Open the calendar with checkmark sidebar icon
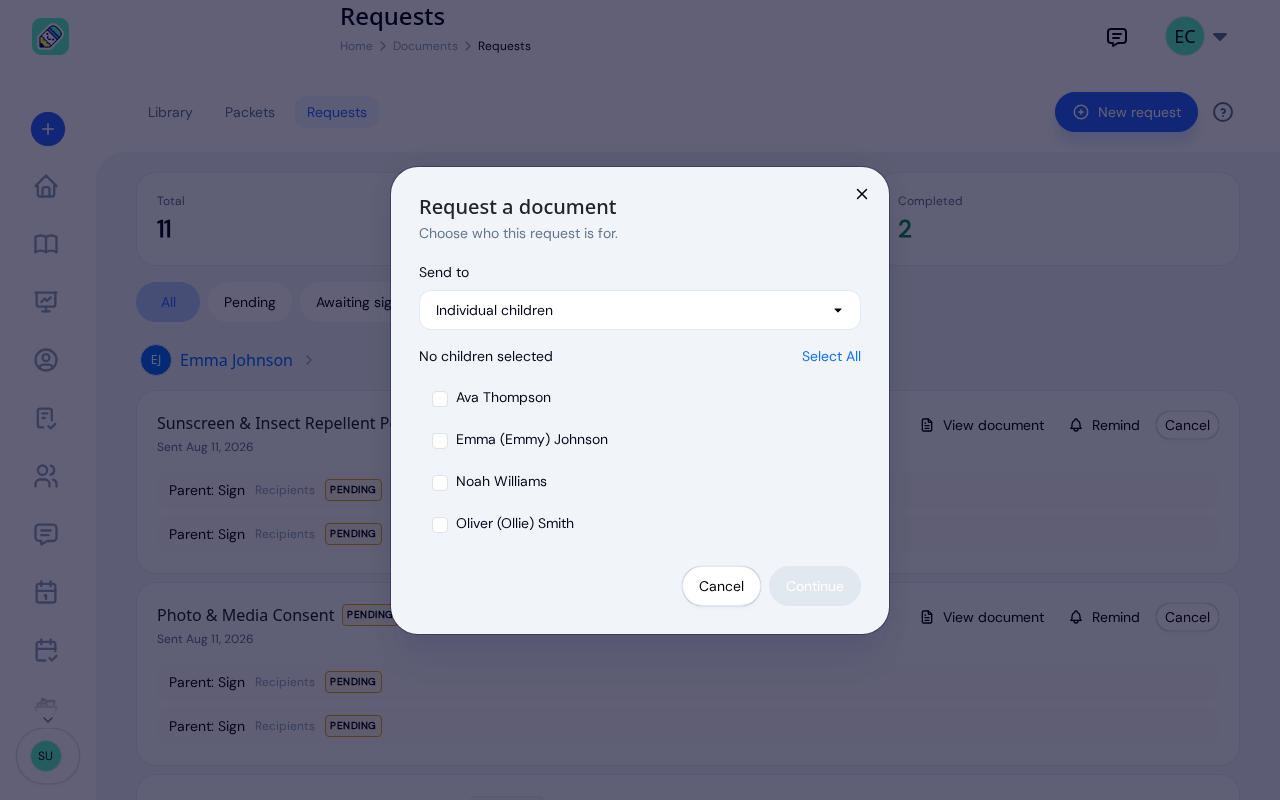Image resolution: width=1280 pixels, height=800 pixels. (46, 650)
